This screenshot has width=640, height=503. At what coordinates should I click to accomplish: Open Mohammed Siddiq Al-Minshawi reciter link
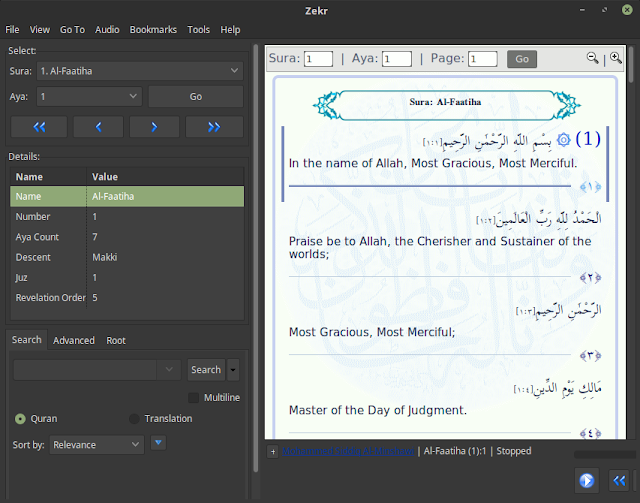coord(348,451)
